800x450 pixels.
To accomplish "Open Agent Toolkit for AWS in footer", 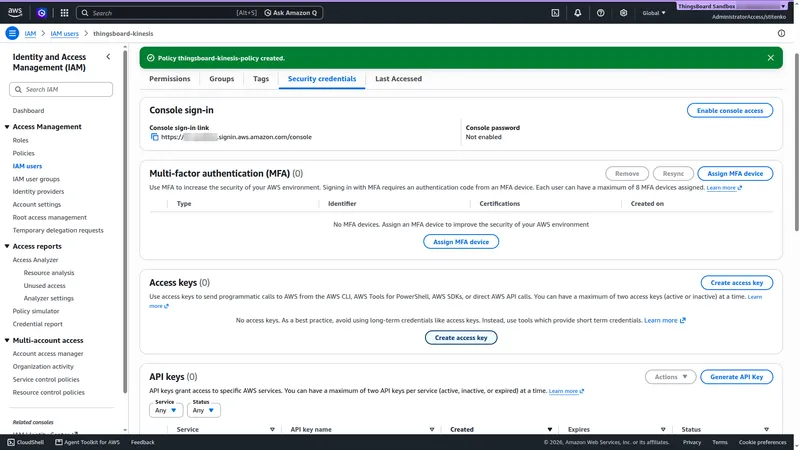I will coord(87,442).
